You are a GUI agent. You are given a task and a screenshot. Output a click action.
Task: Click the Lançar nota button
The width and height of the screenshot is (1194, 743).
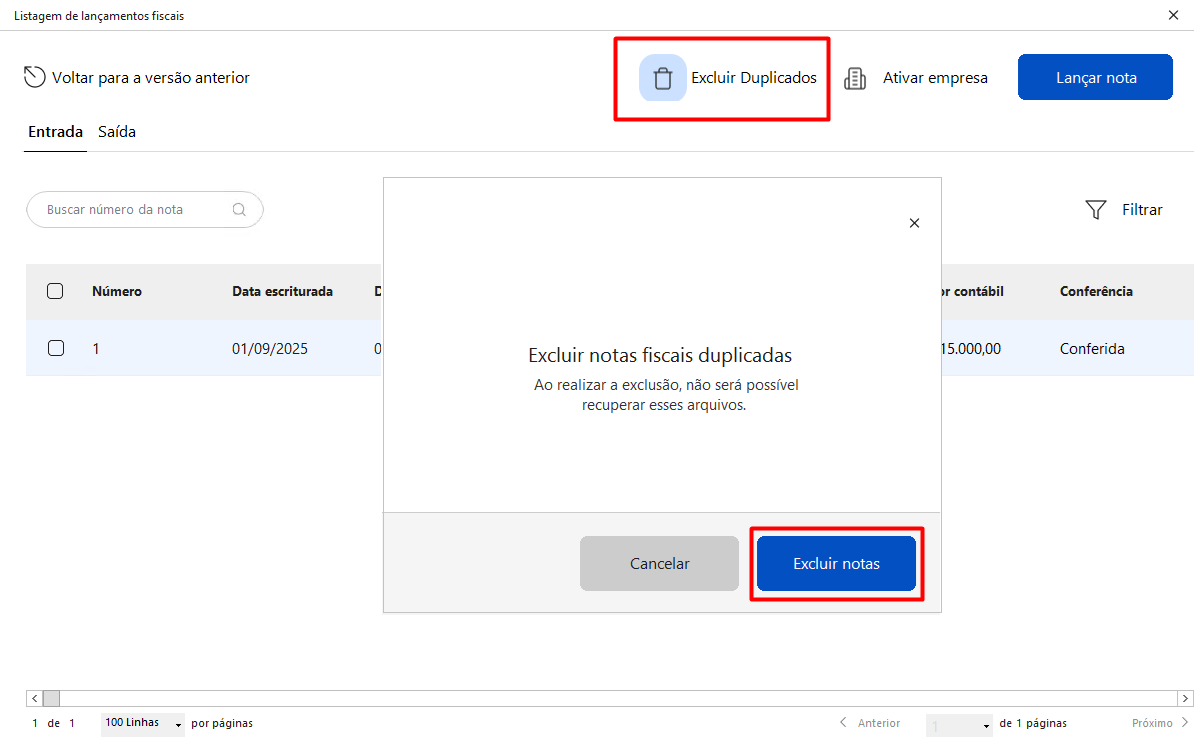point(1095,77)
